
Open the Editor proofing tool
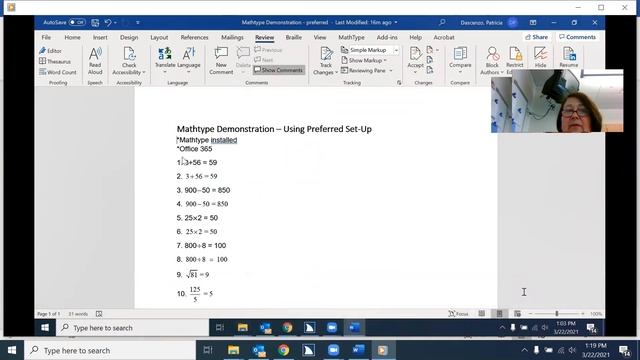50,51
